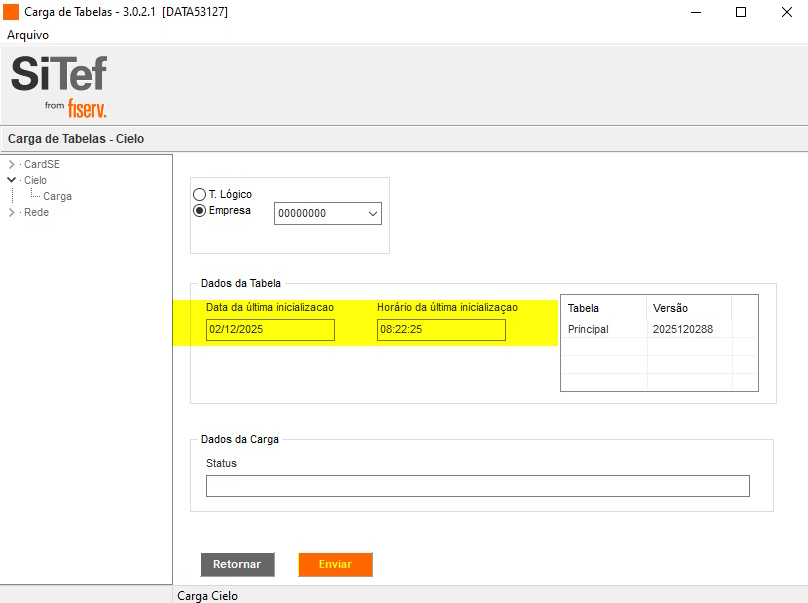Select the T. Lógico radio button
Viewport: 808px width, 603px height.
pos(199,194)
